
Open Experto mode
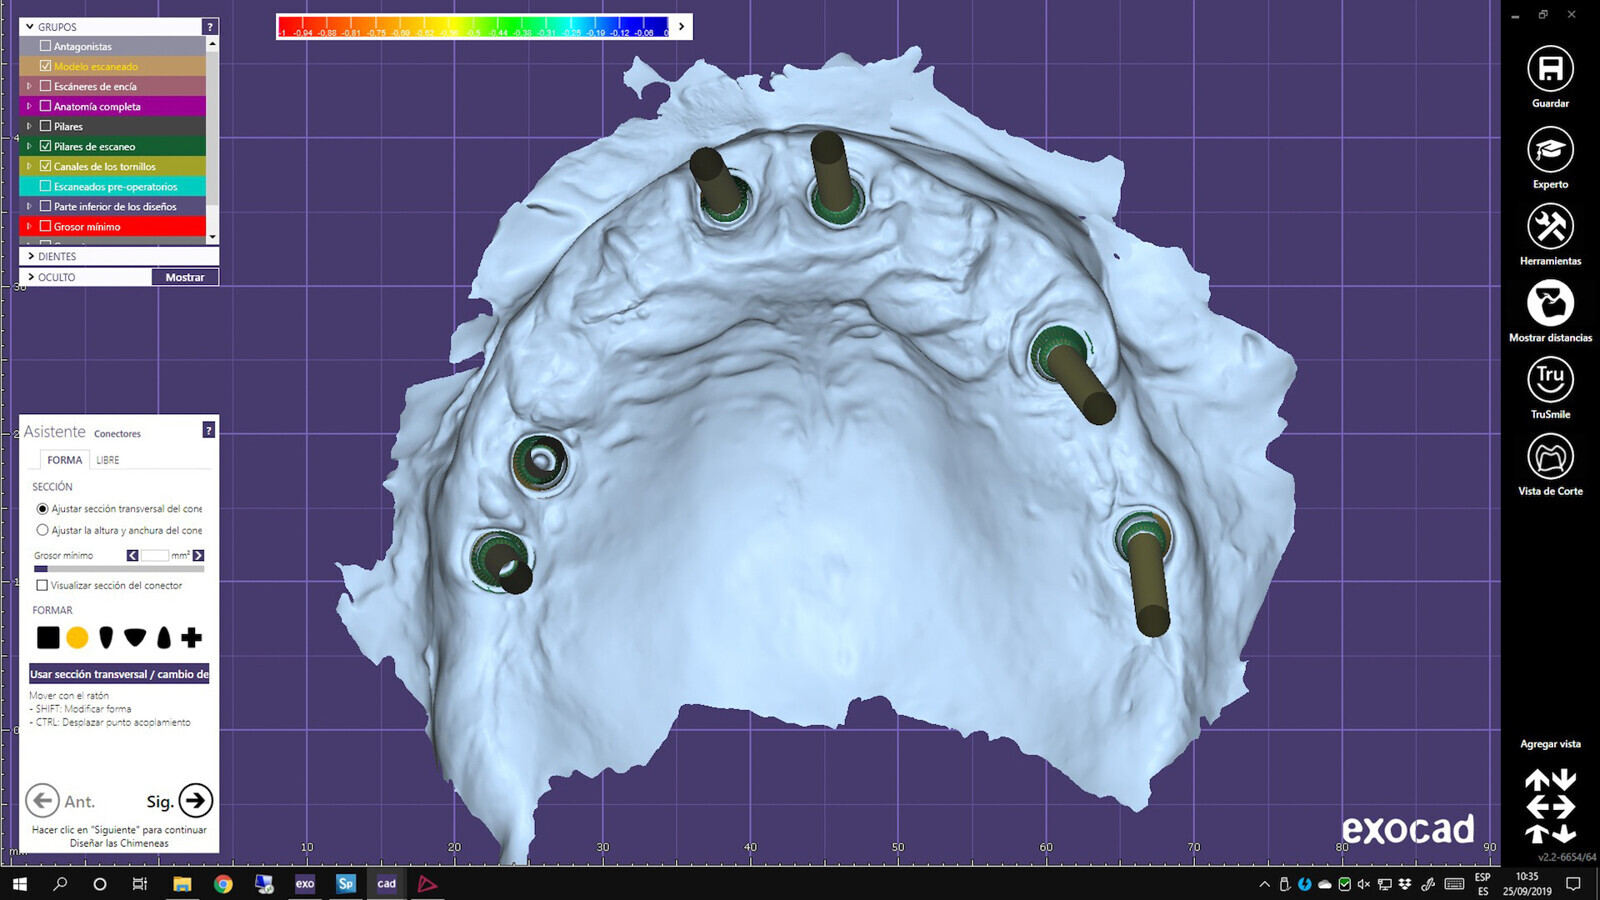[1550, 150]
